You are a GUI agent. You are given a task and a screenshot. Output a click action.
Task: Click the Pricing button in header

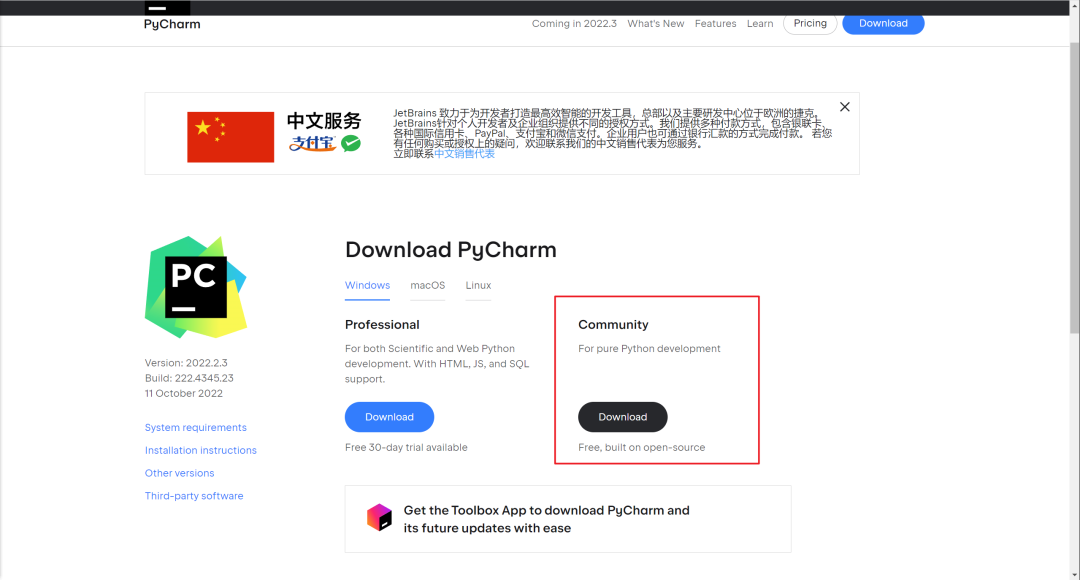coord(810,23)
